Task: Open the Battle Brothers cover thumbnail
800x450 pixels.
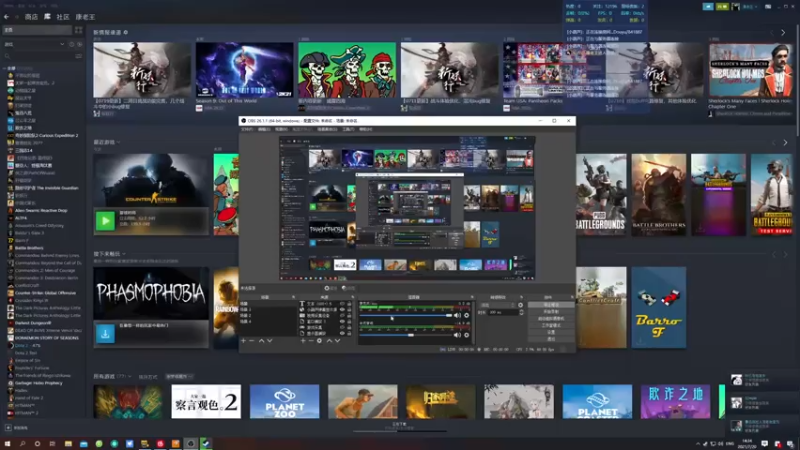Action: point(659,194)
